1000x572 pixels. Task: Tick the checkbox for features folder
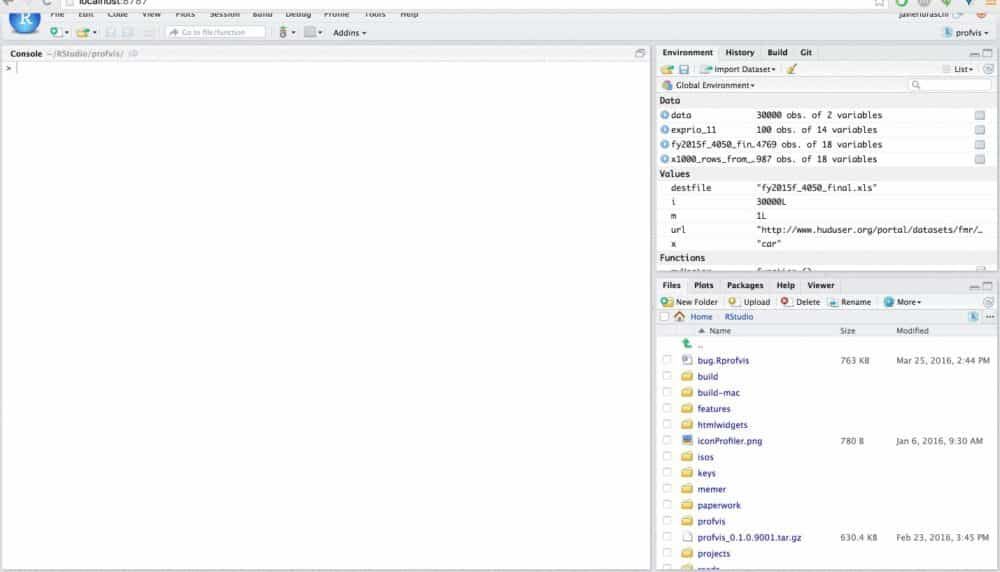667,408
